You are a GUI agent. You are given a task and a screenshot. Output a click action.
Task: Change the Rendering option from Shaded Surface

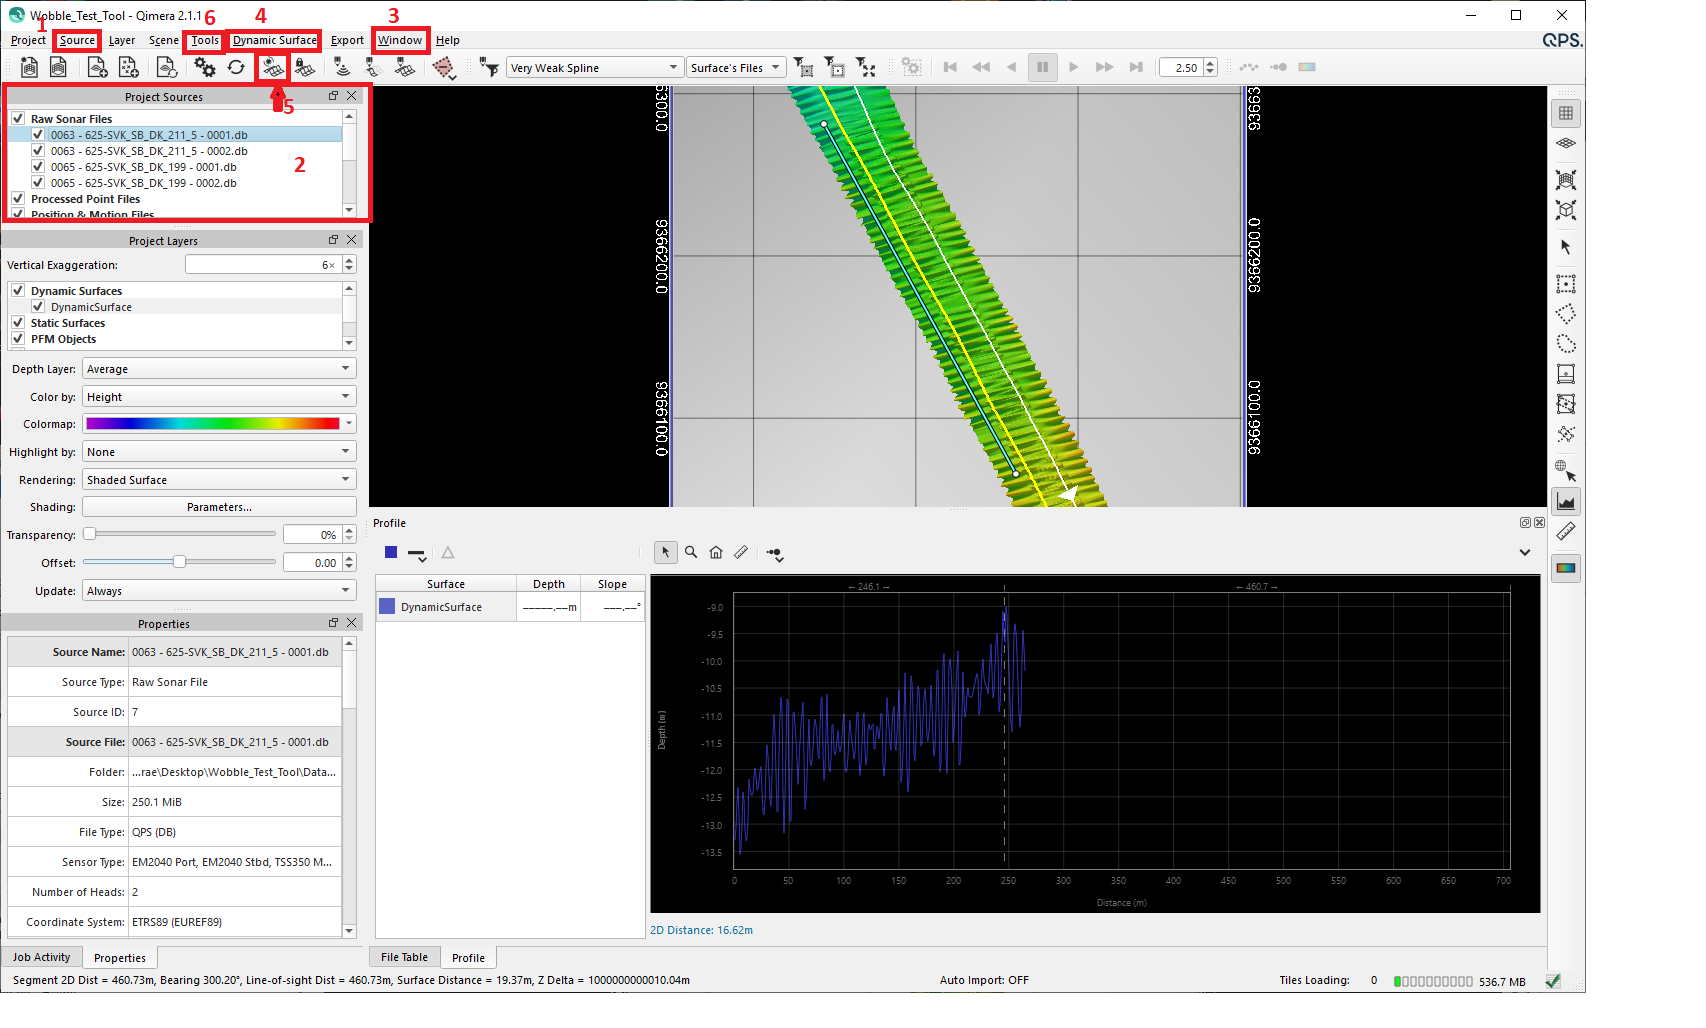pos(219,479)
